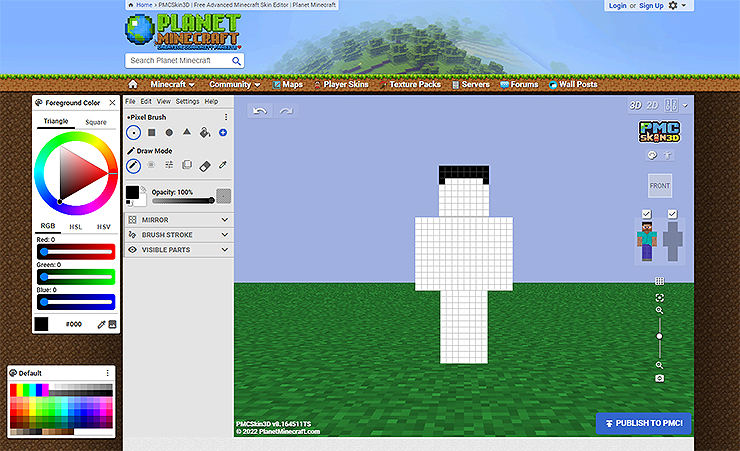Click the Login link
740x451 pixels.
(x=617, y=6)
